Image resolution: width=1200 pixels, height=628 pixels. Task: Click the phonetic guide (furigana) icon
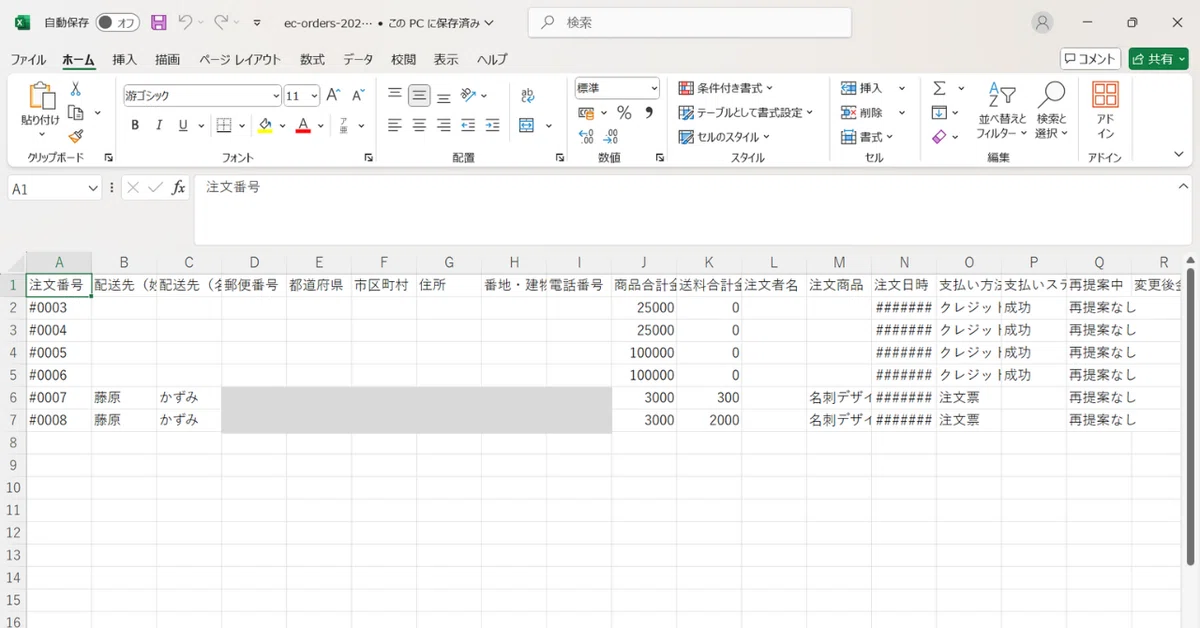coord(343,125)
